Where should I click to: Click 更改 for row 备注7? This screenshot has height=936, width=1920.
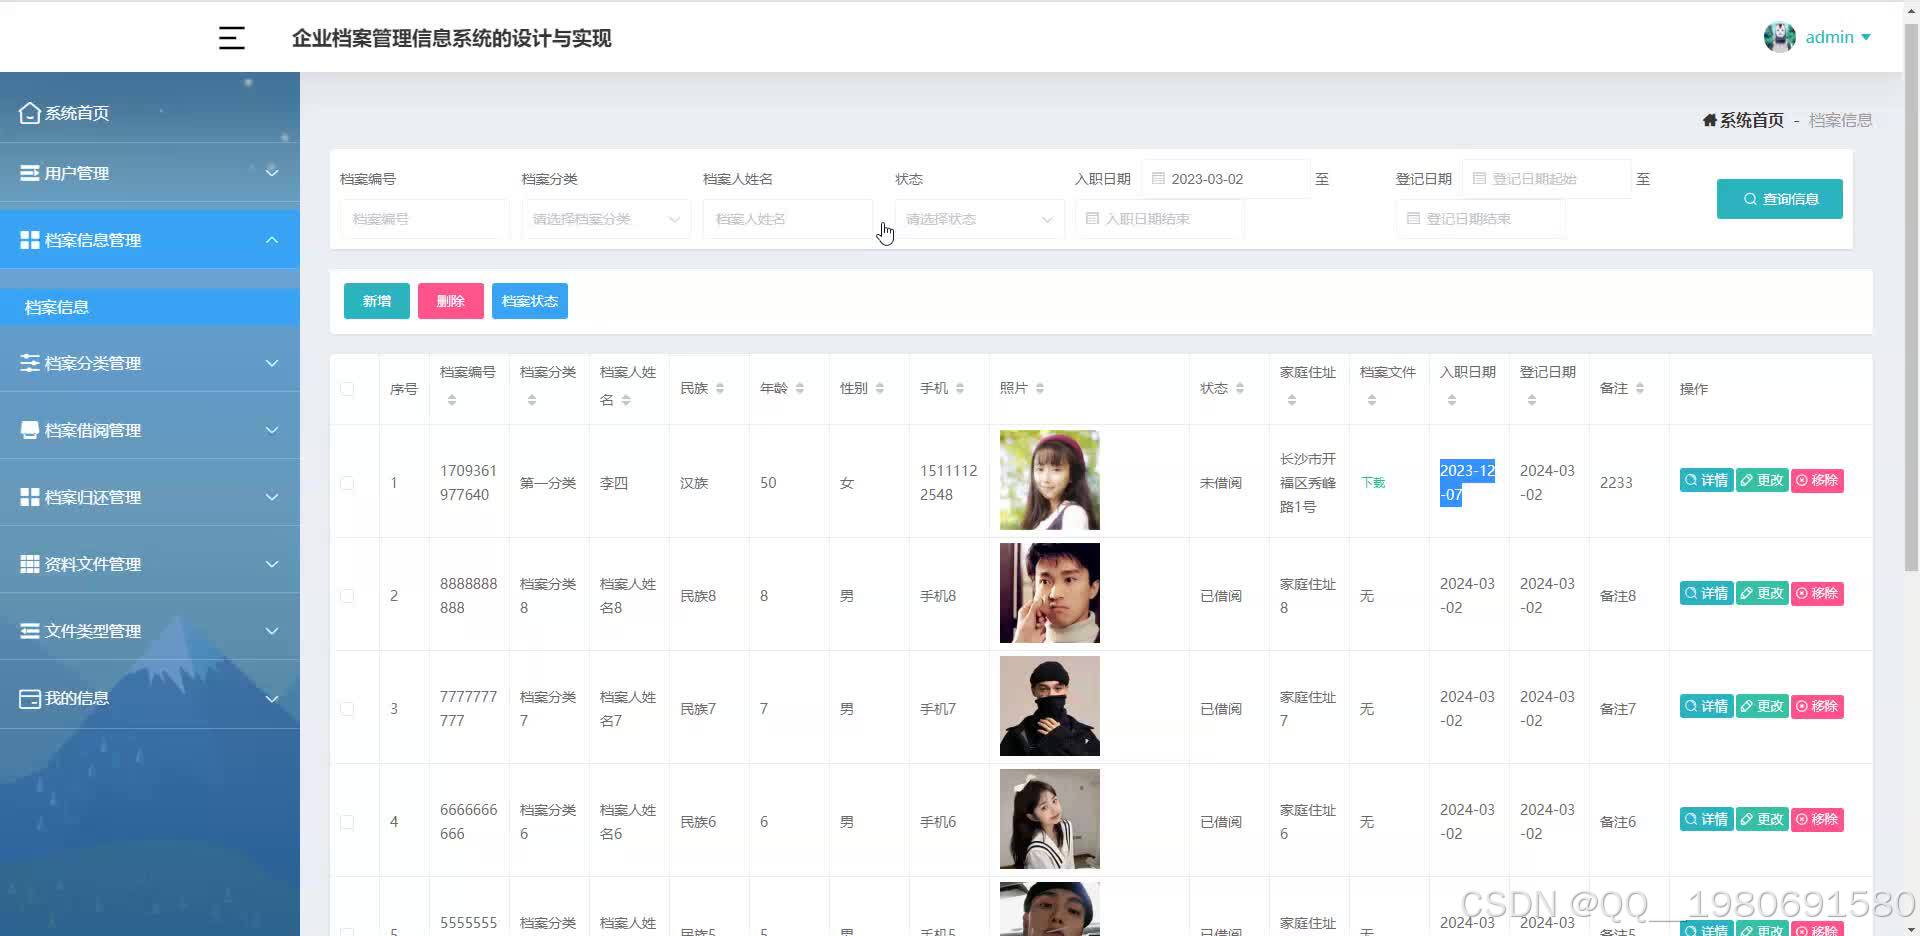(x=1762, y=707)
